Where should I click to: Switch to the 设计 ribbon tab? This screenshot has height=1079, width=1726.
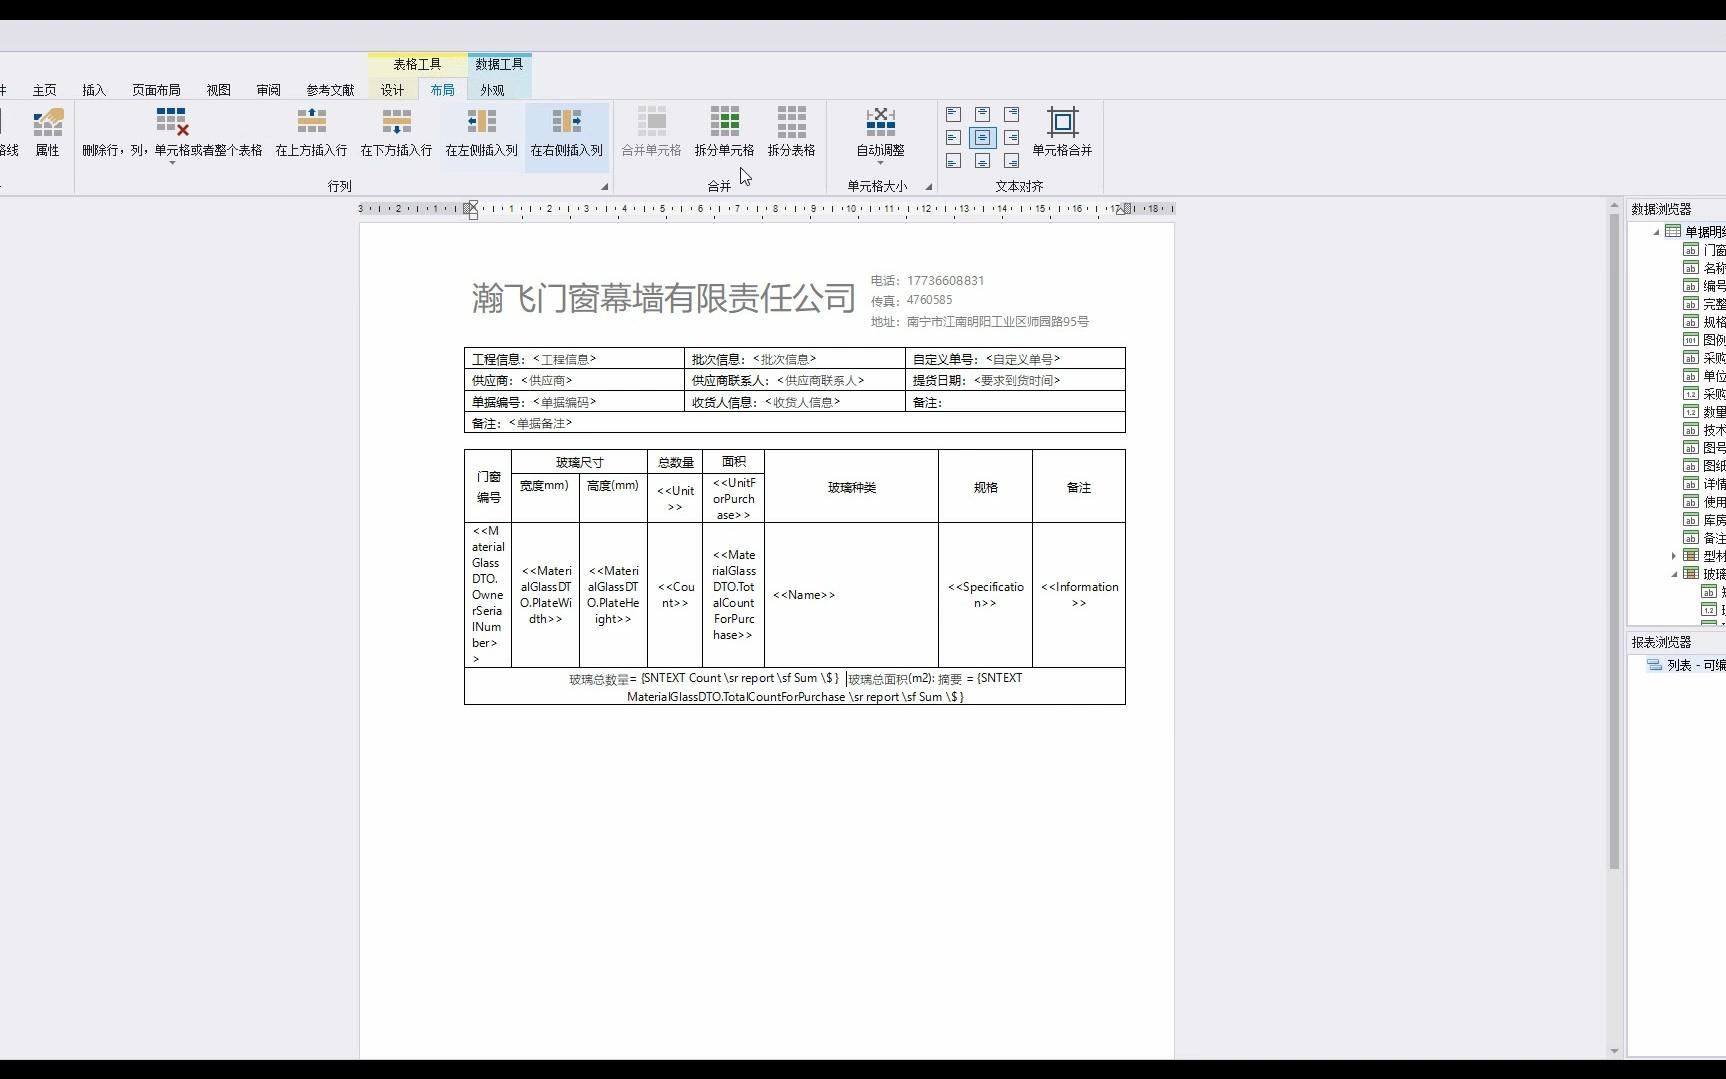coord(392,89)
